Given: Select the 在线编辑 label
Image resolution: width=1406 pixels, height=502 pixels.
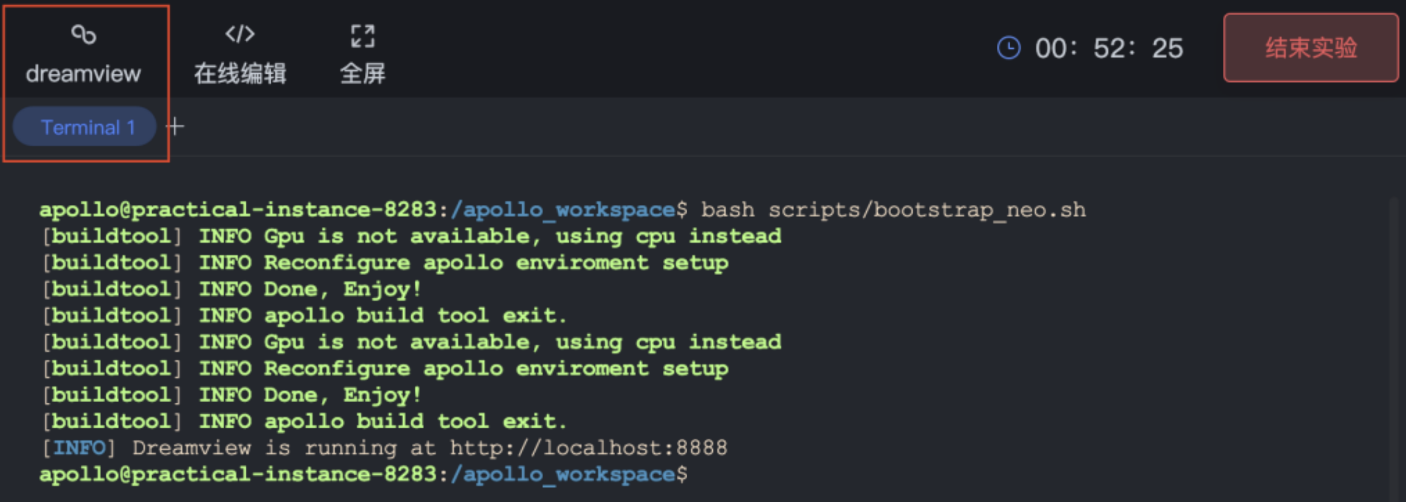Looking at the screenshot, I should click(x=240, y=73).
